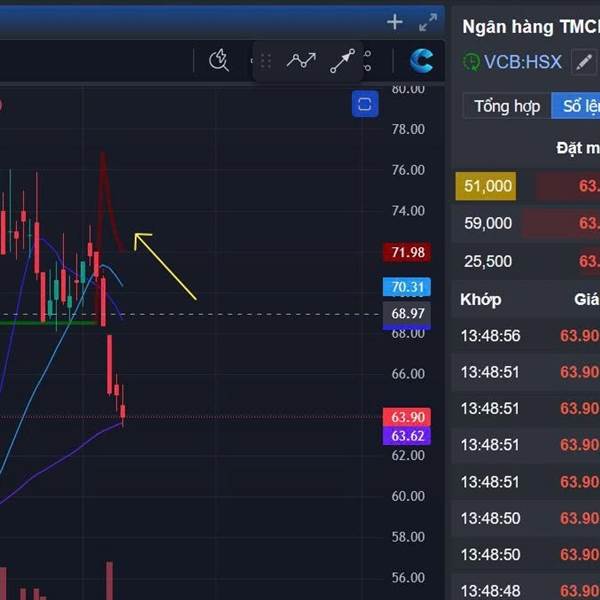Click the 74.00 price axis label
600x600 pixels.
click(408, 211)
